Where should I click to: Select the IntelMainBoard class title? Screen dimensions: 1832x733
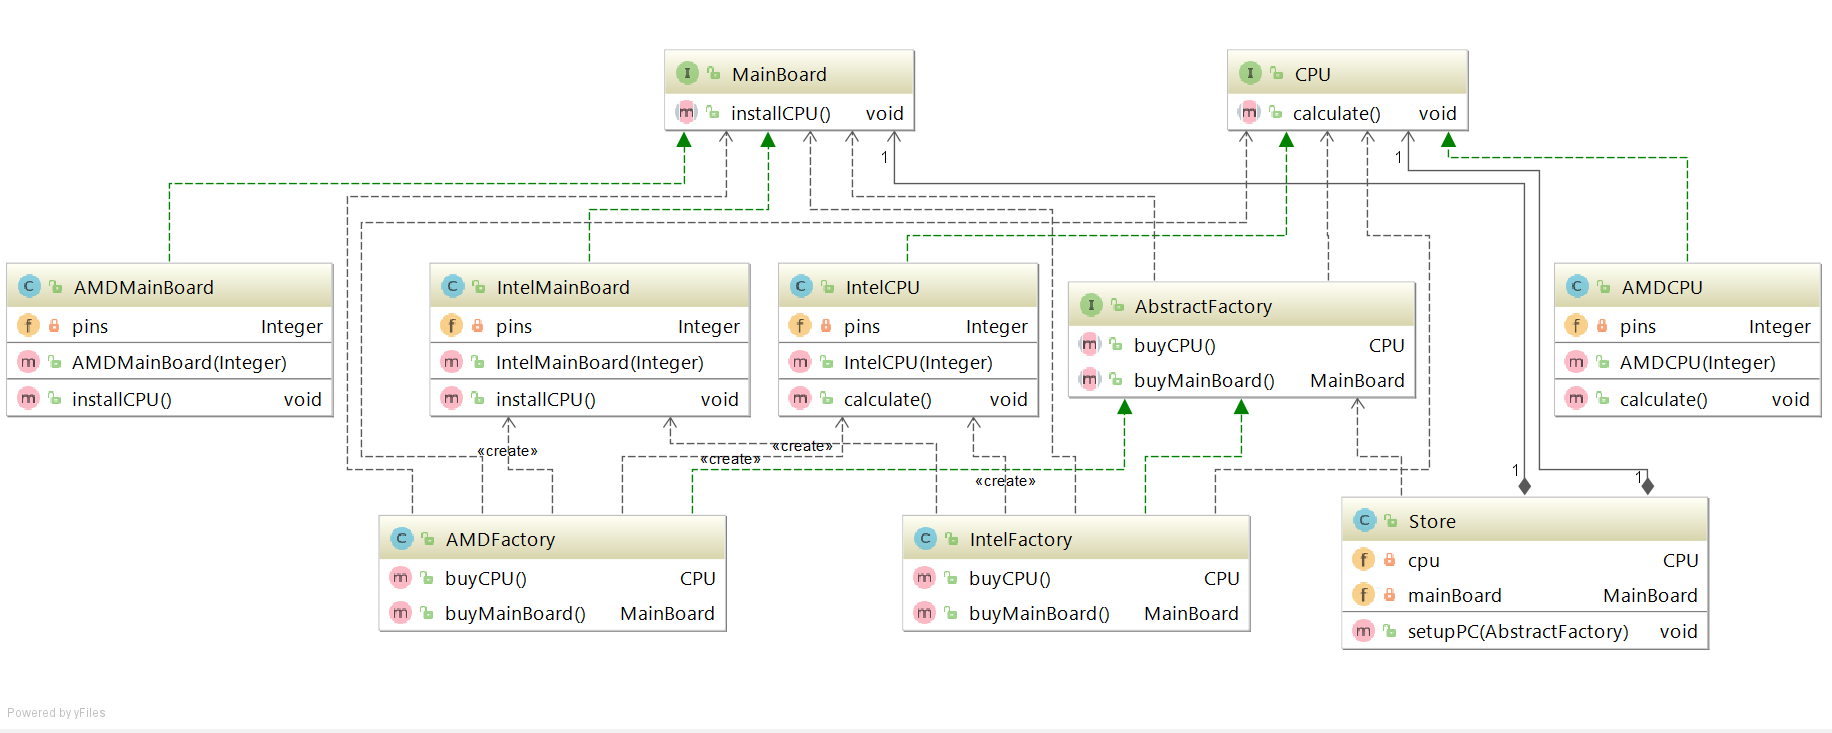(563, 288)
